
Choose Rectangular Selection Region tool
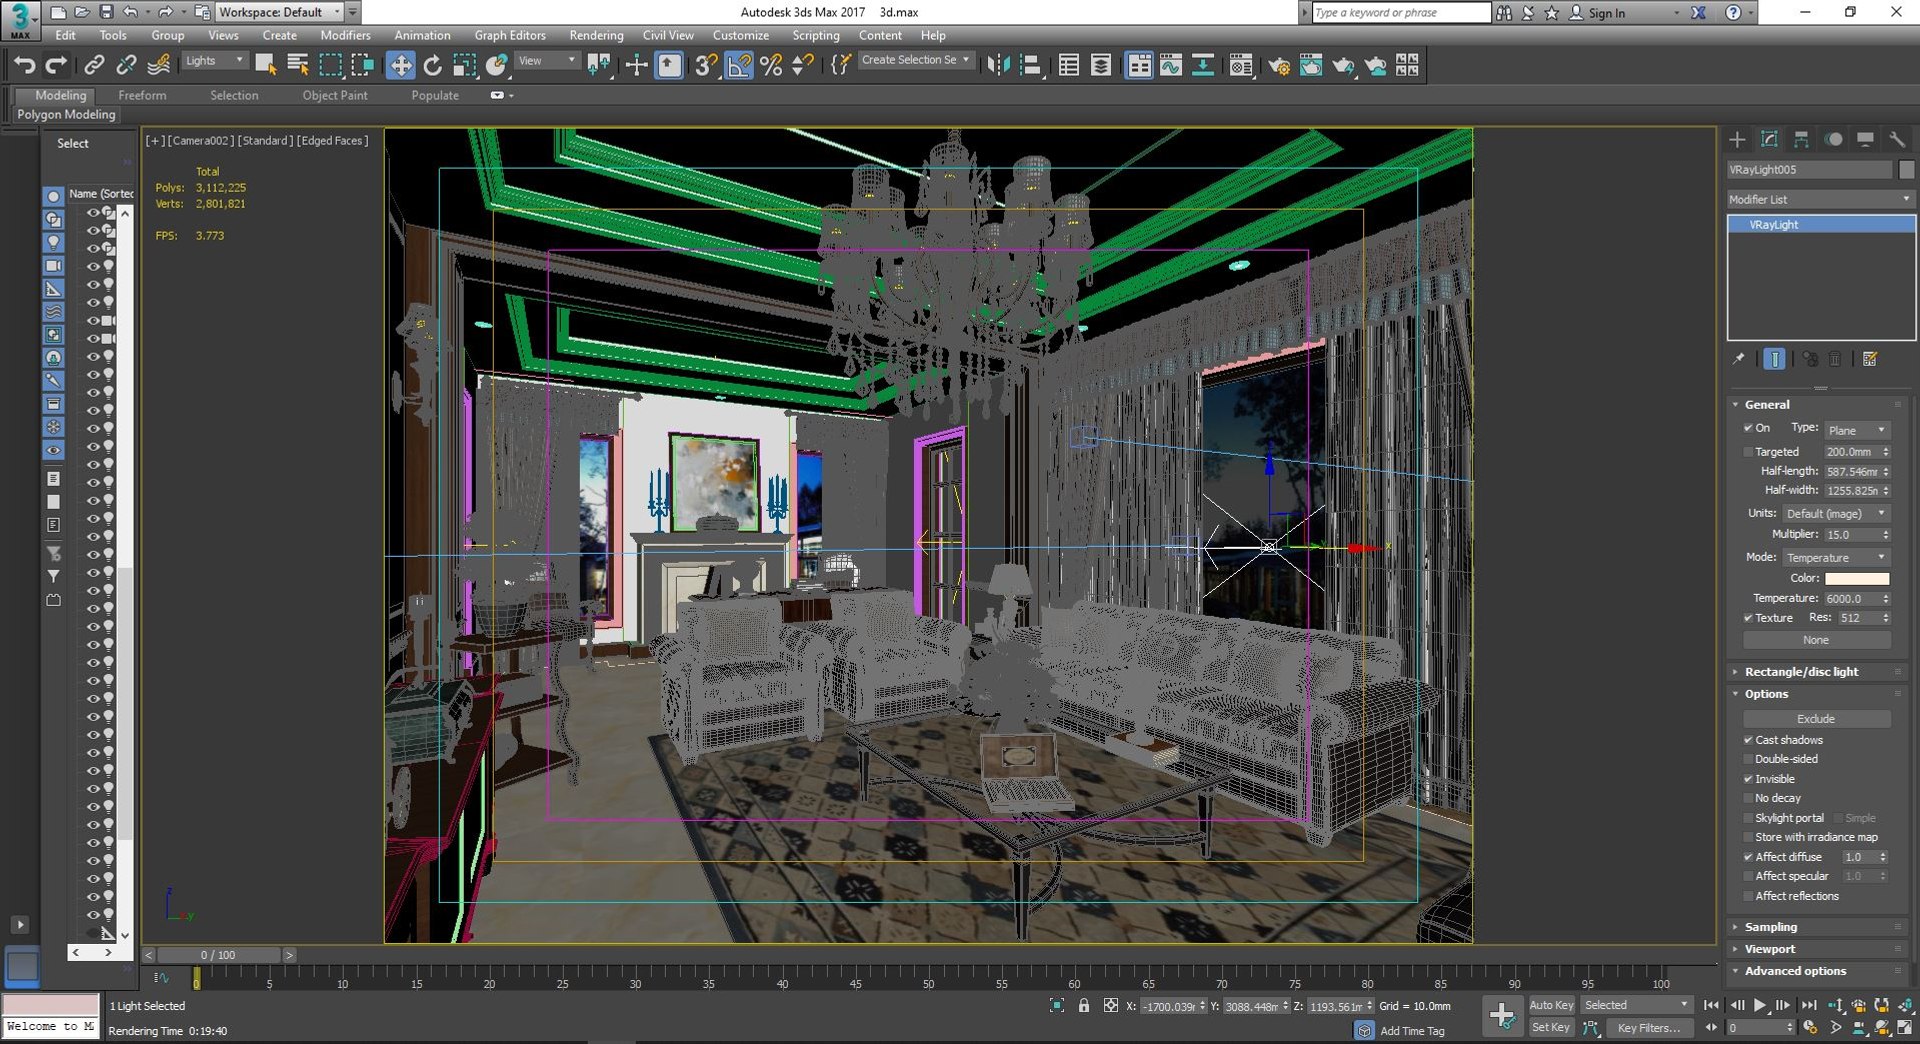330,66
